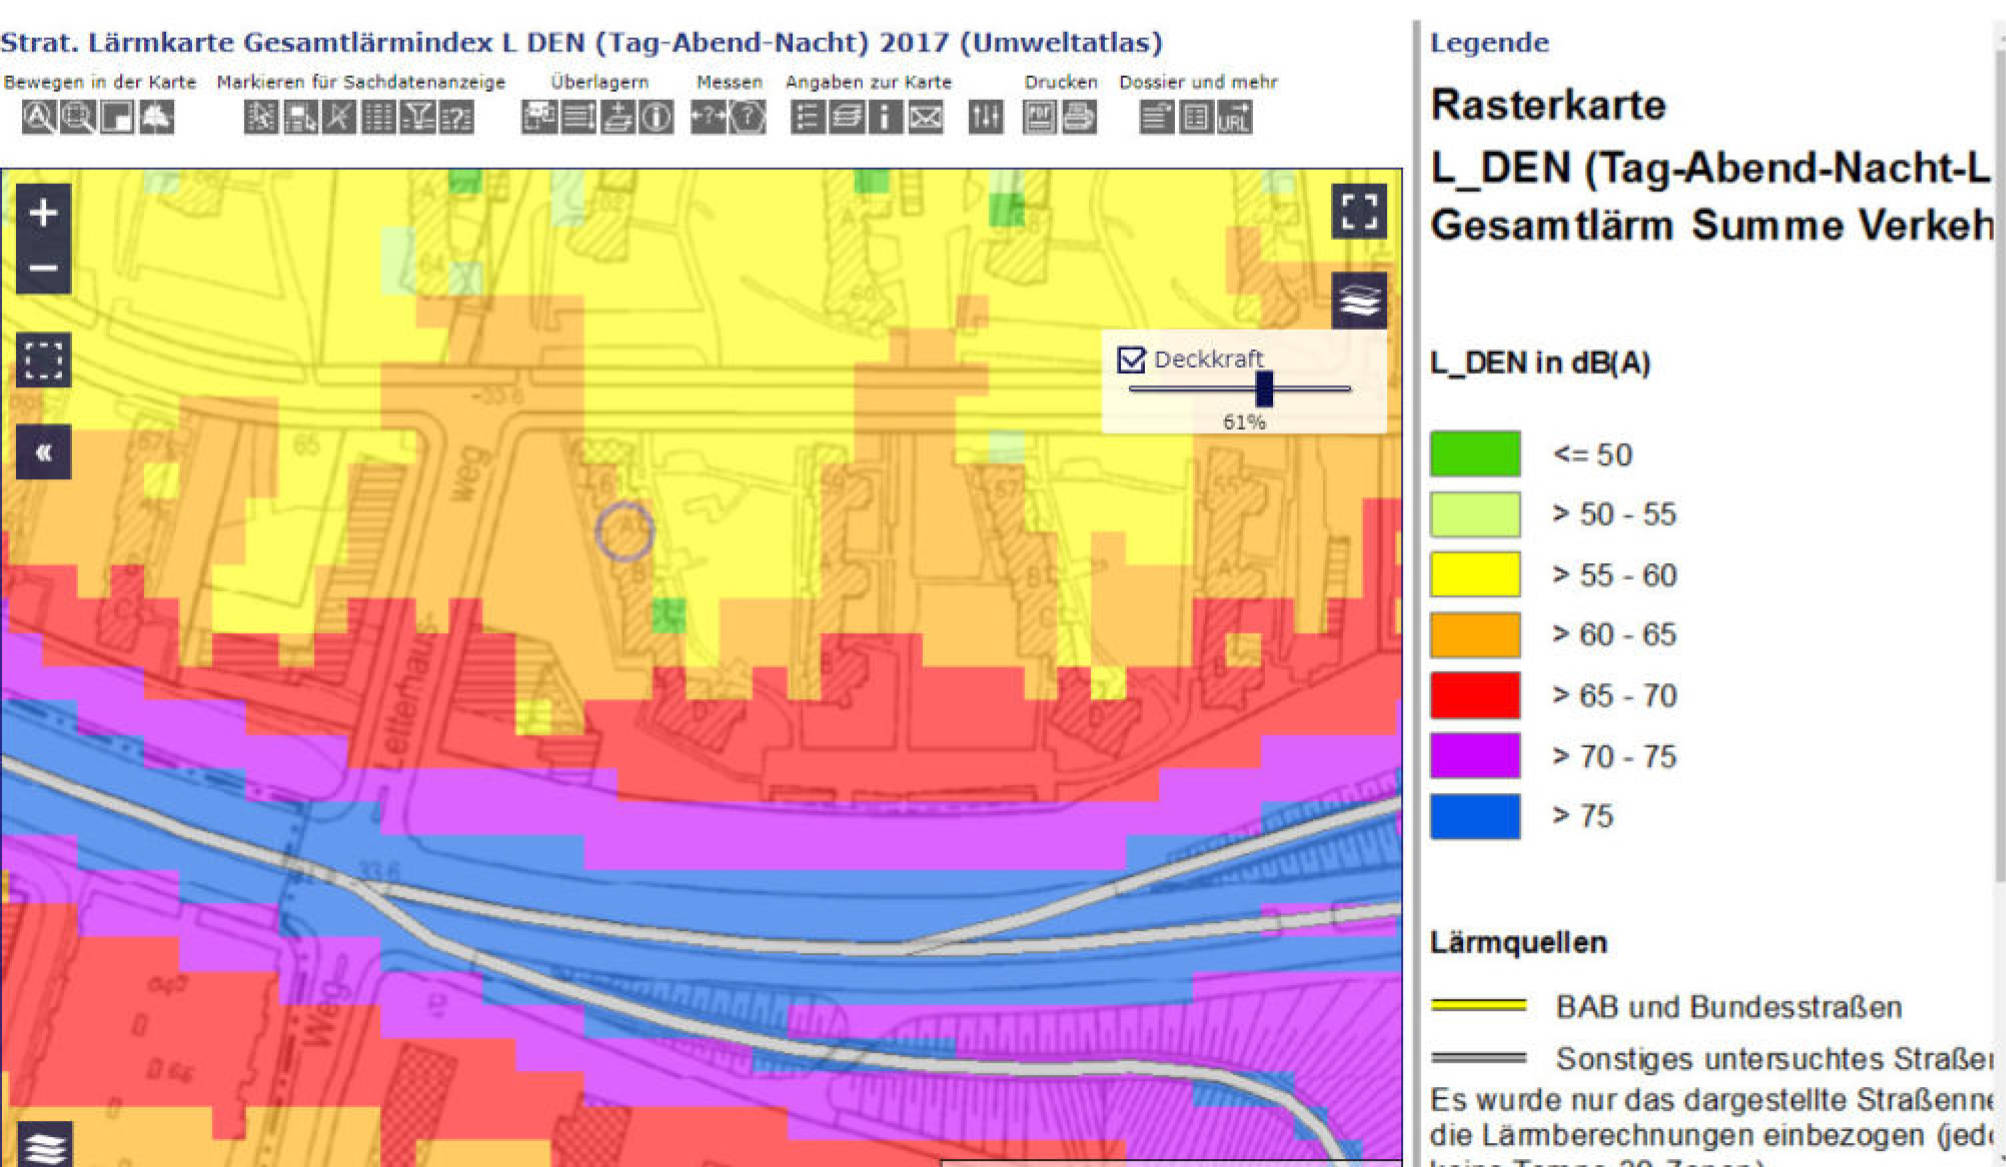Open the sliders settings icon
2006x1167 pixels.
(985, 118)
